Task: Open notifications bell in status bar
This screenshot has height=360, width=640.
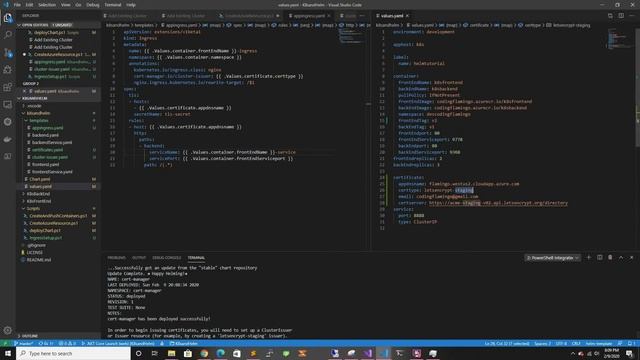Action: (x=631, y=344)
